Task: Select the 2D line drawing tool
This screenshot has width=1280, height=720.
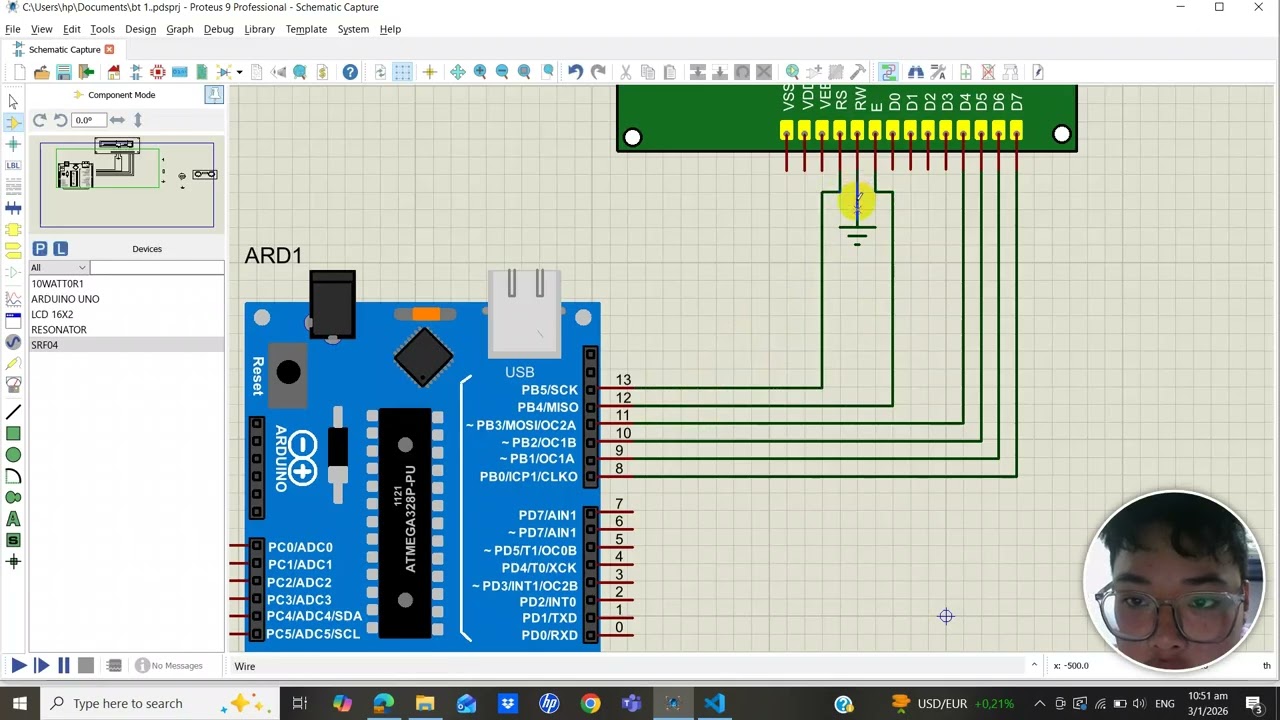Action: [13, 412]
